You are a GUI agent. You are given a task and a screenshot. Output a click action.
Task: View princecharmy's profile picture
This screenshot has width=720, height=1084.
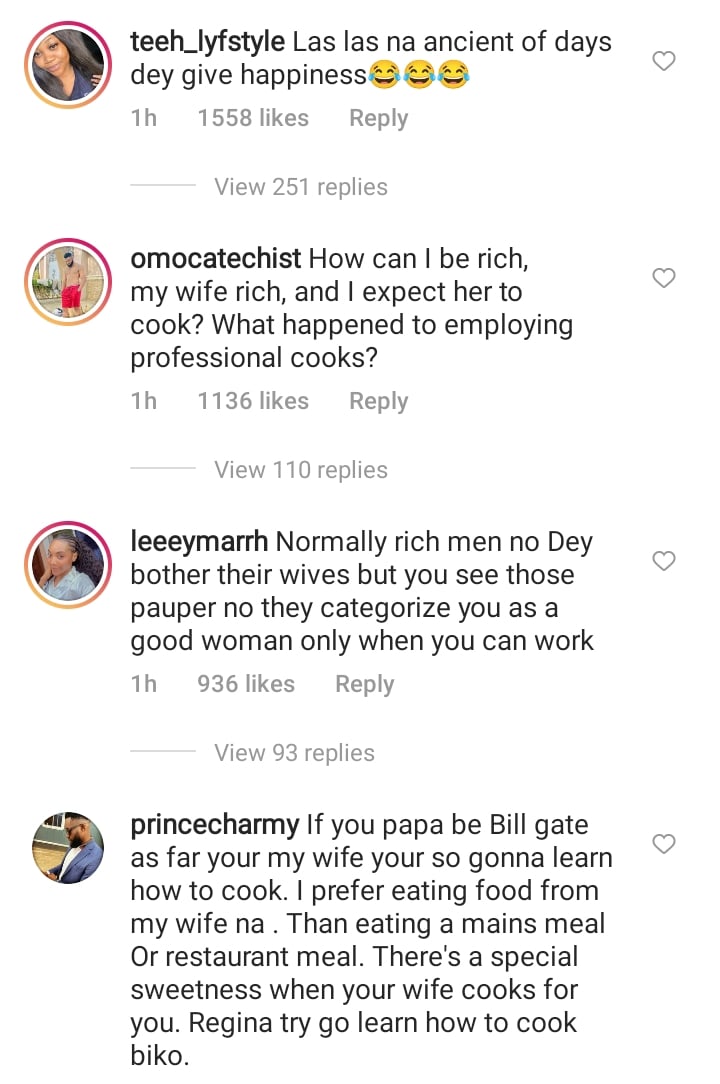pyautogui.click(x=67, y=847)
